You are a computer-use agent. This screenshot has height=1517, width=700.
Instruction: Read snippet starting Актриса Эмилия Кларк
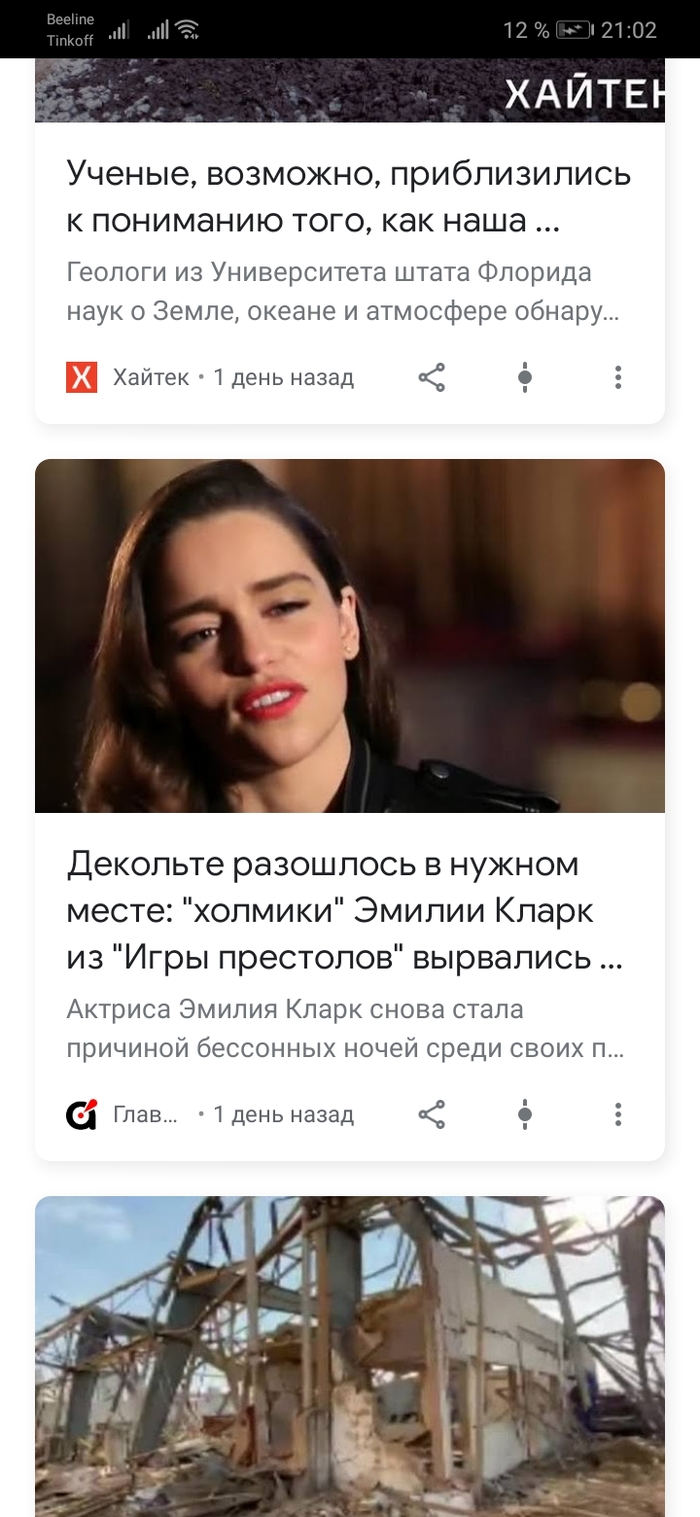click(x=346, y=1029)
